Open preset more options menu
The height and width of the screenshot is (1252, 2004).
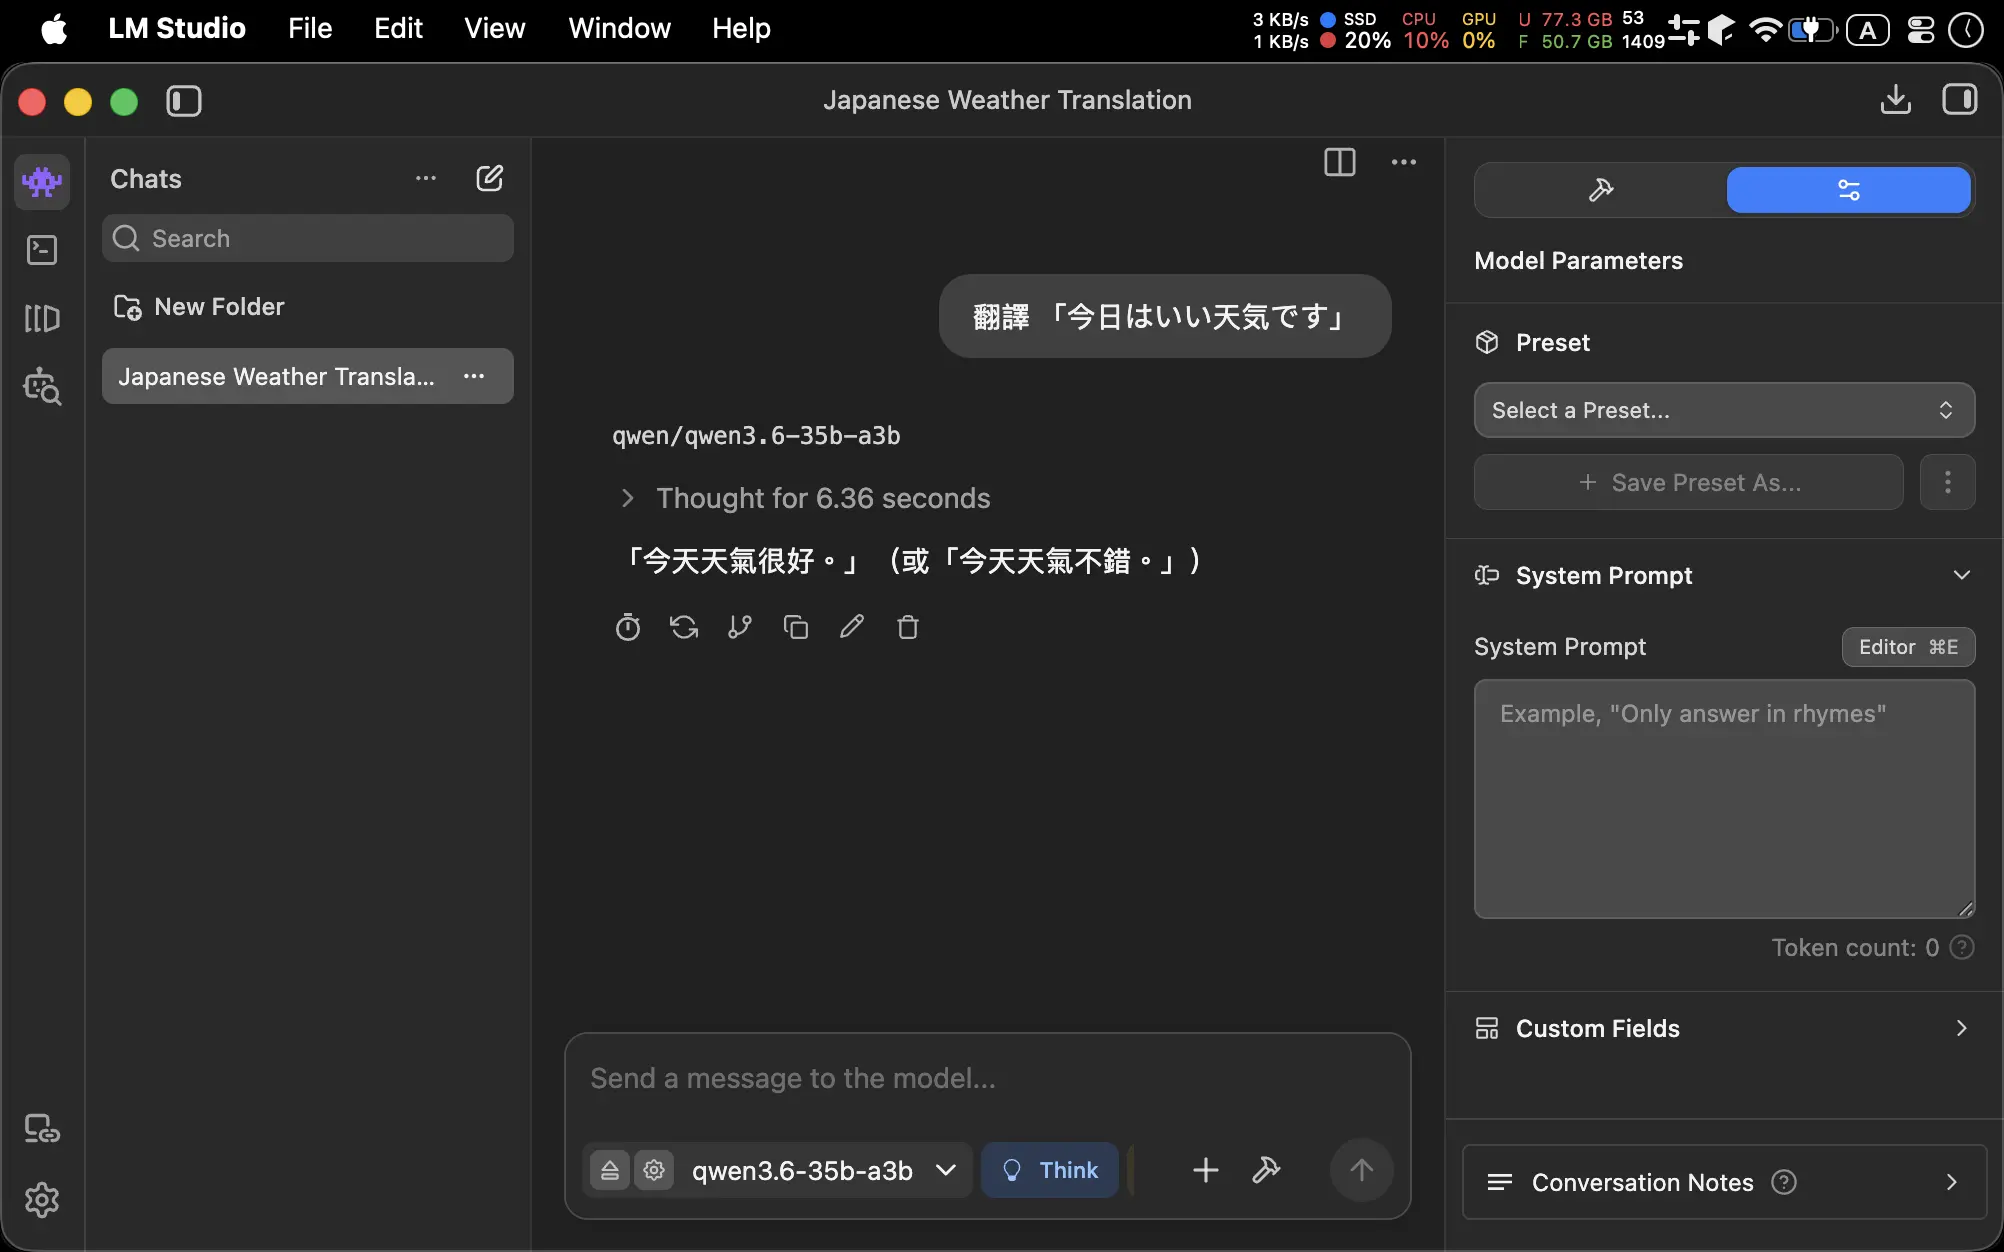pos(1947,483)
